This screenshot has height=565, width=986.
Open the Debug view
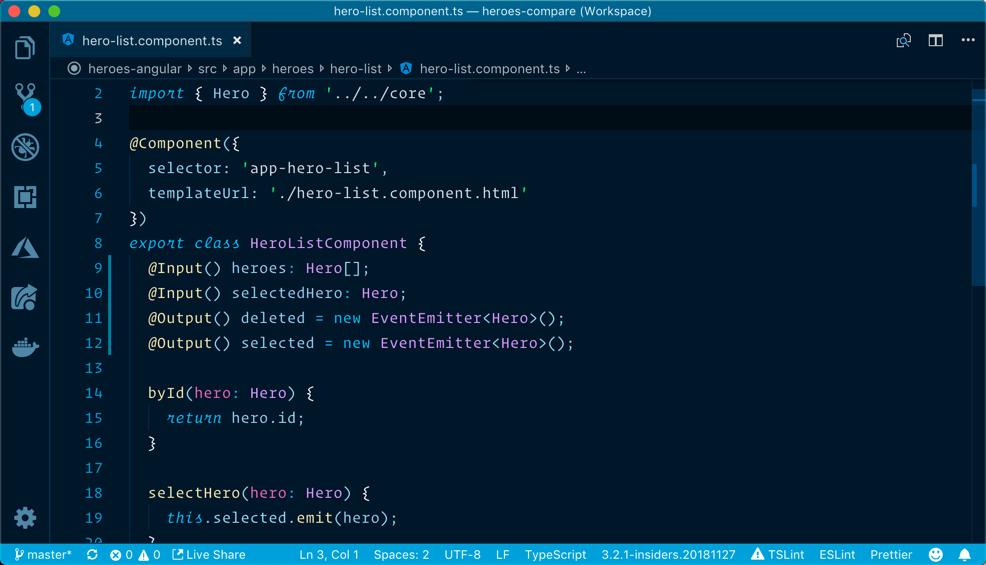(x=25, y=147)
